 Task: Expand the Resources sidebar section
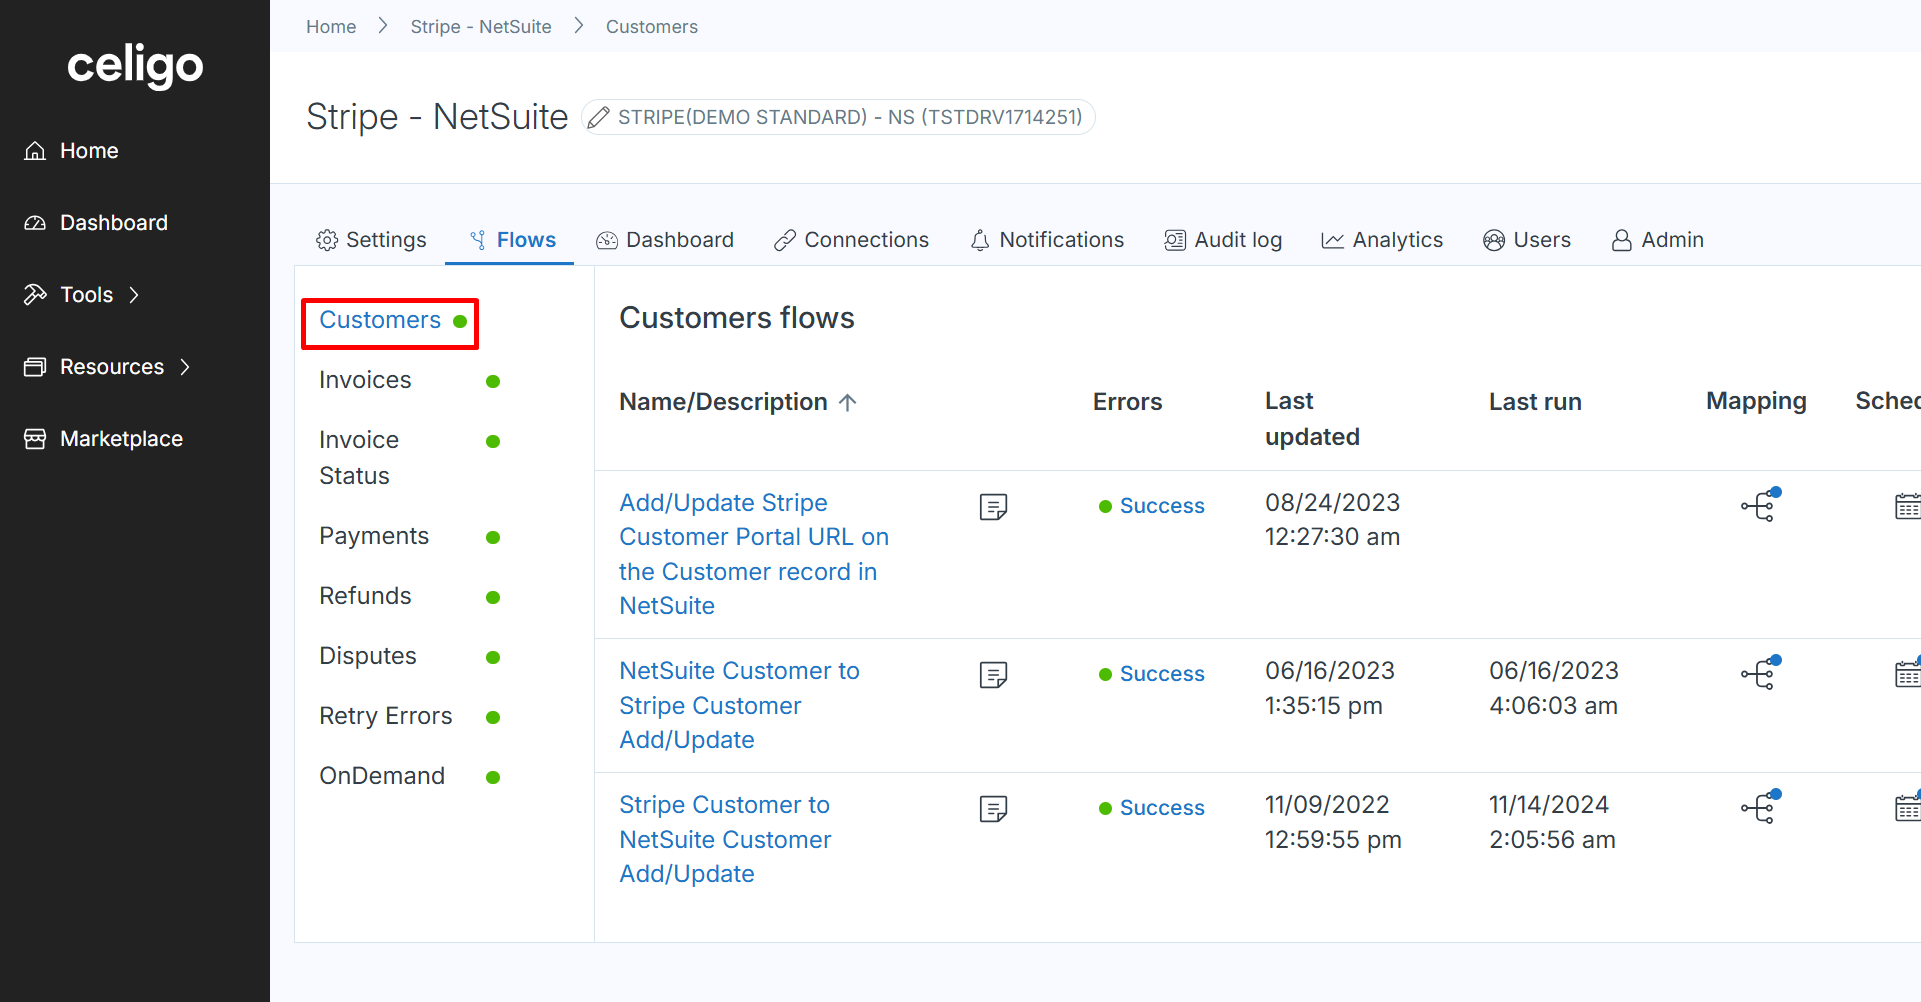(186, 367)
